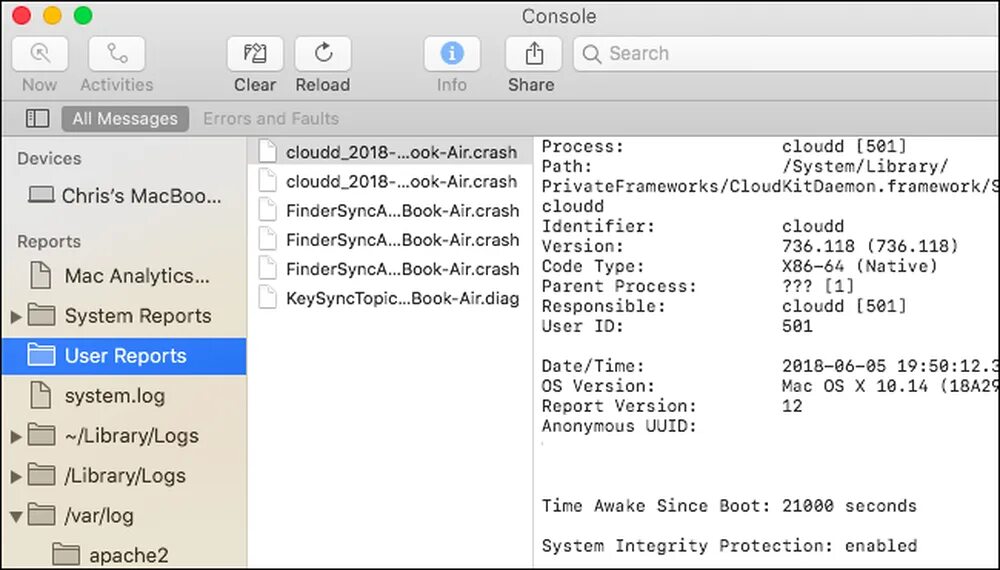Viewport: 1000px width, 570px height.
Task: Collapse the /var/log disclosure triangle
Action: point(16,516)
